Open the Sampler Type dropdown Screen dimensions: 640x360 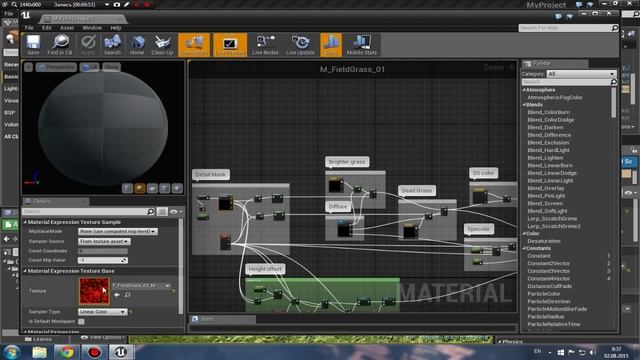[x=103, y=311]
